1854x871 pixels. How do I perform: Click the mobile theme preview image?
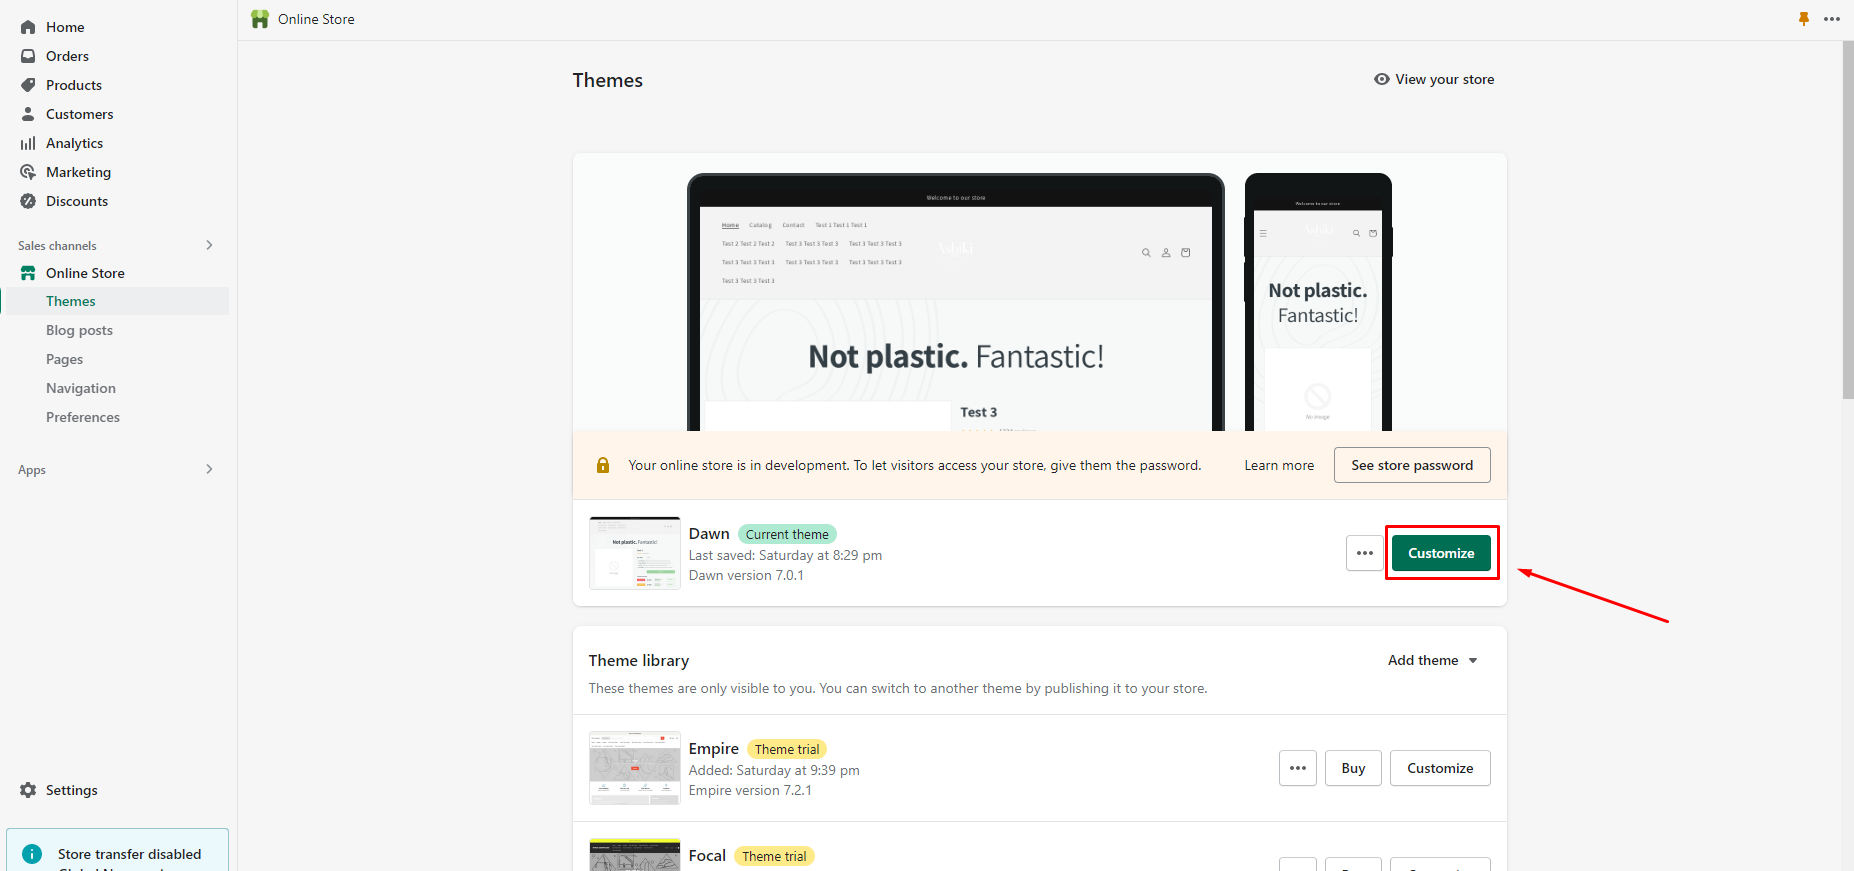click(x=1318, y=303)
